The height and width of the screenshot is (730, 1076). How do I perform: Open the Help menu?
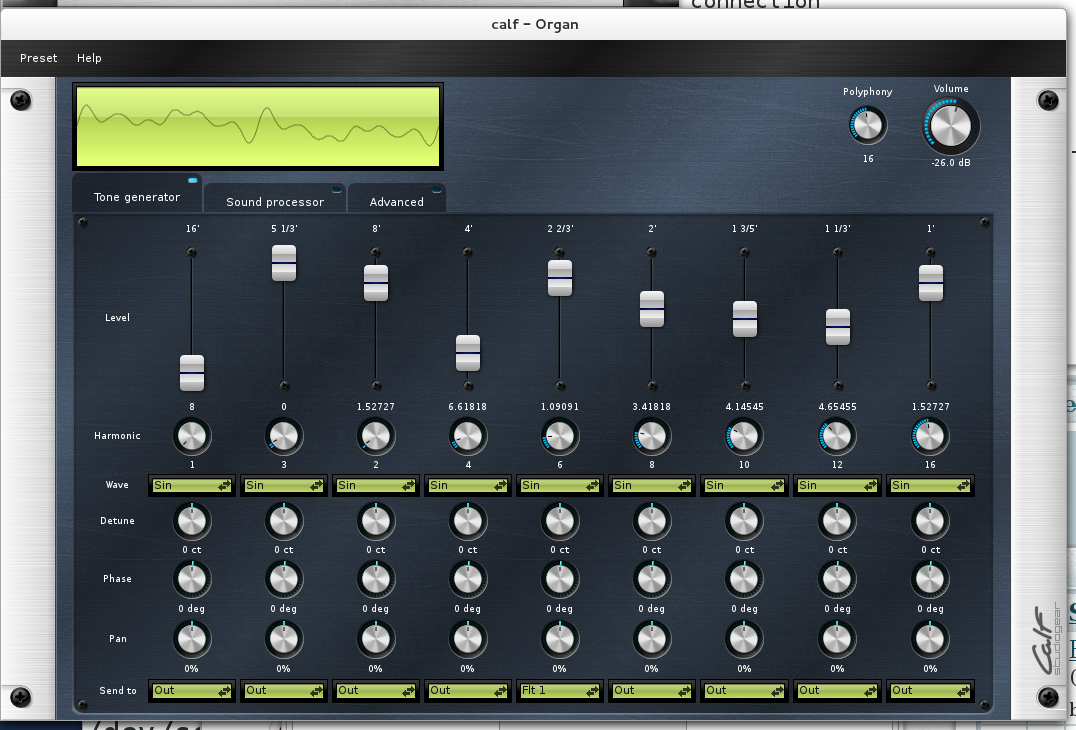89,58
